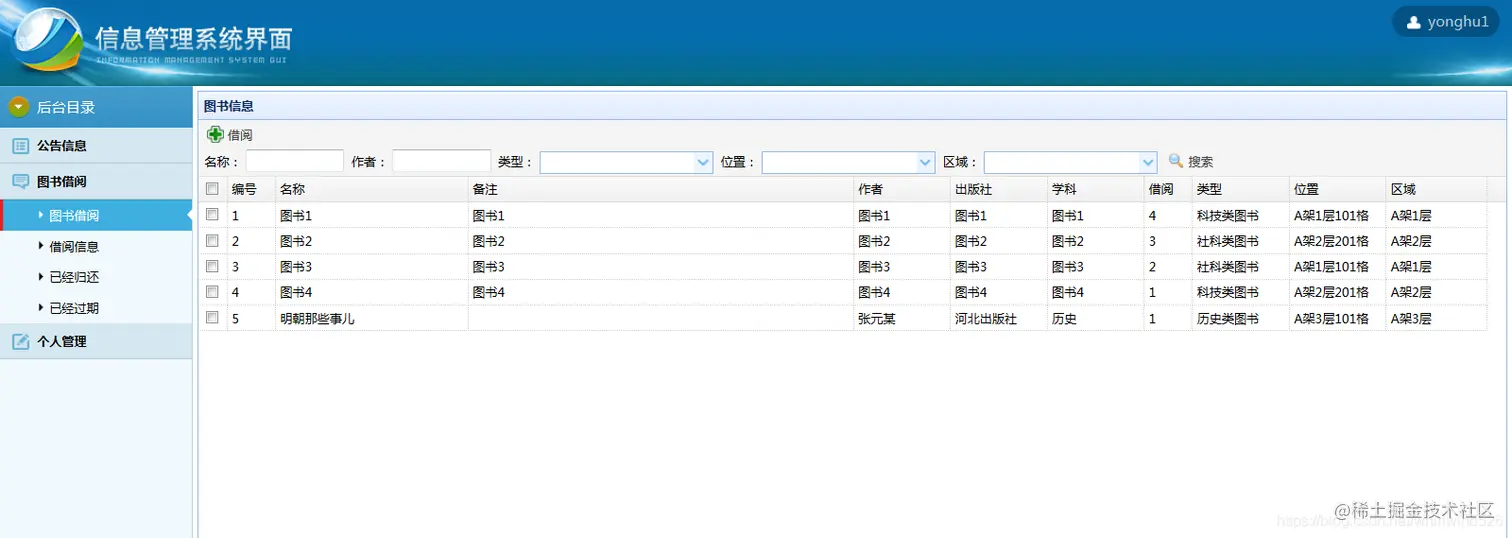
Task: Sort by the 编号 column header
Action: (x=252, y=189)
